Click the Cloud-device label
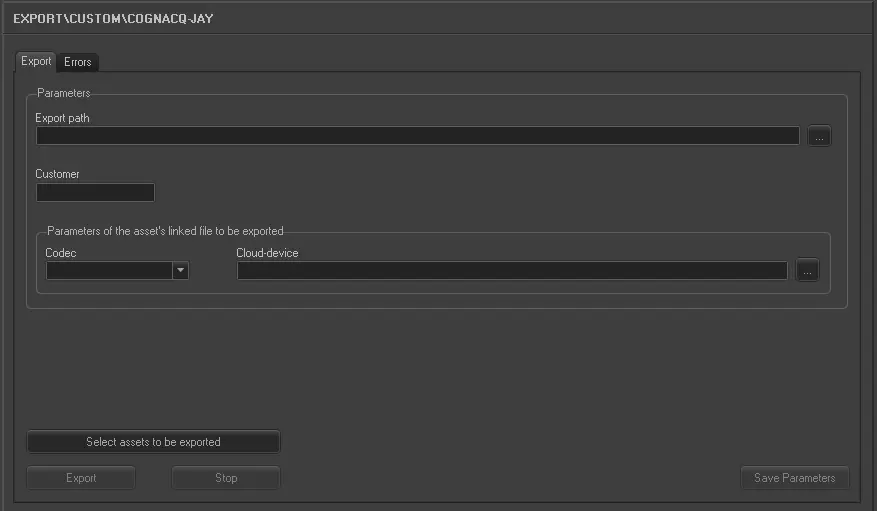877x511 pixels. coord(267,253)
